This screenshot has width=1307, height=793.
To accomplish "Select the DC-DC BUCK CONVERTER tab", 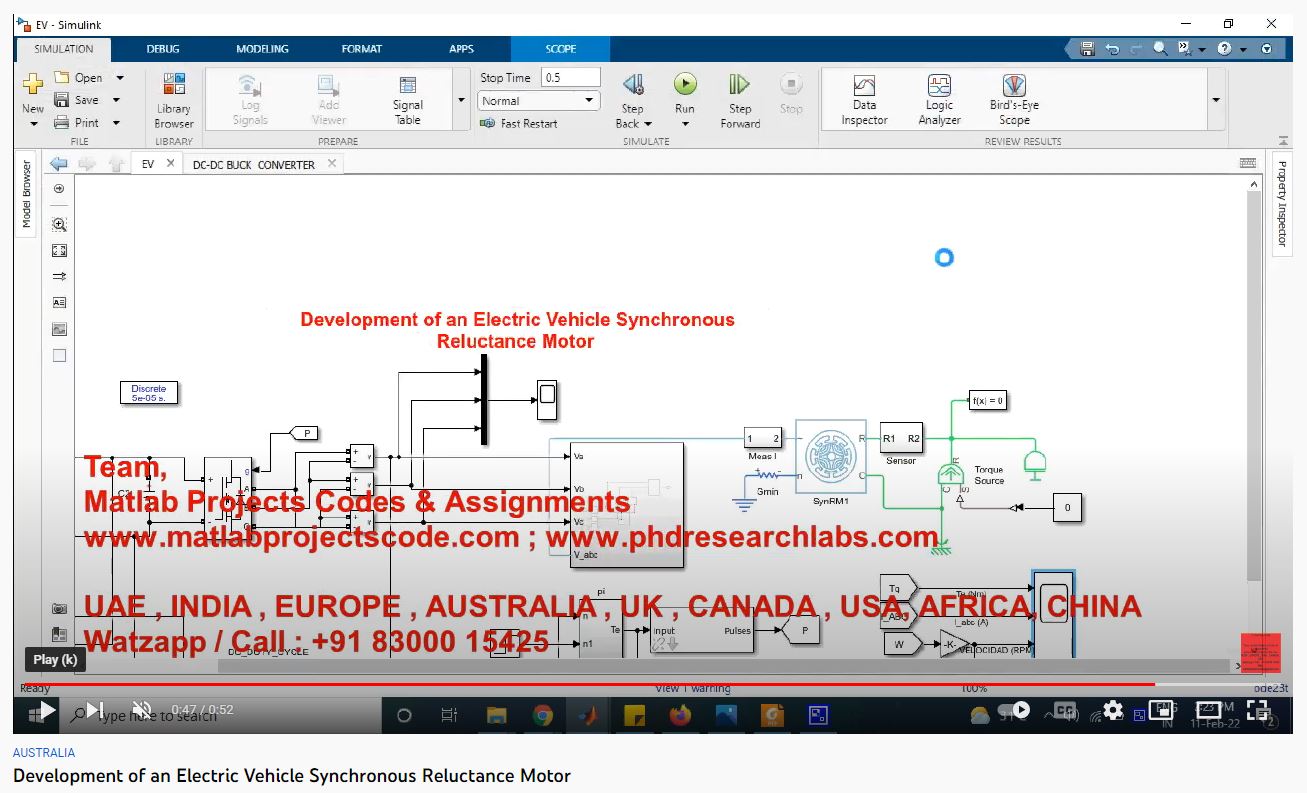I will tap(254, 165).
